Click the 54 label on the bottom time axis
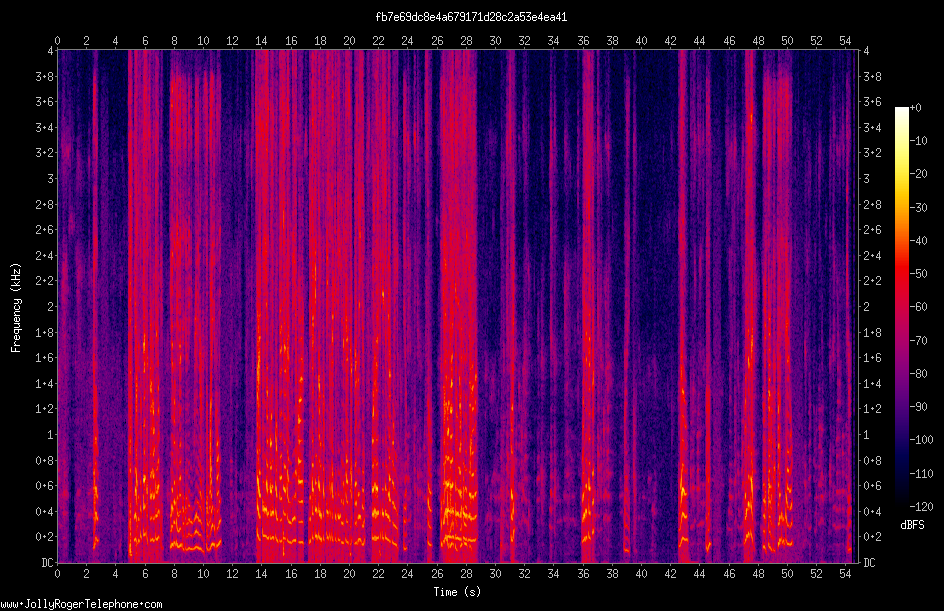 [845, 574]
